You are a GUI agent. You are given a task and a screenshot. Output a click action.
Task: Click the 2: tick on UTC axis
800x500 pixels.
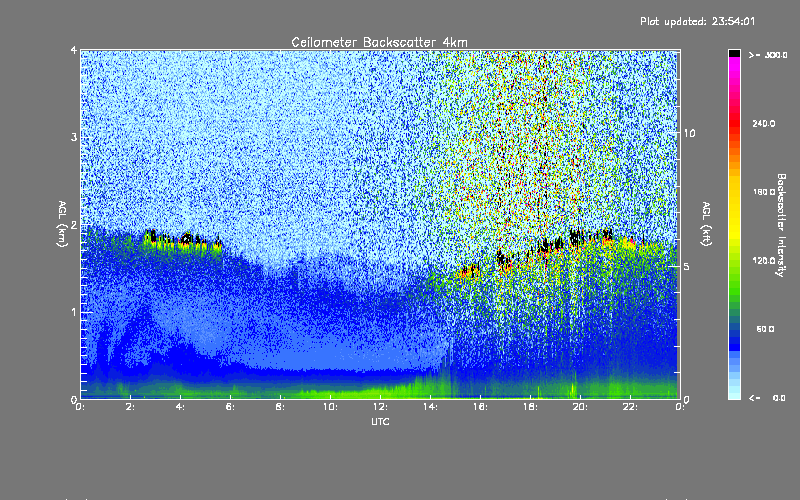[130, 407]
